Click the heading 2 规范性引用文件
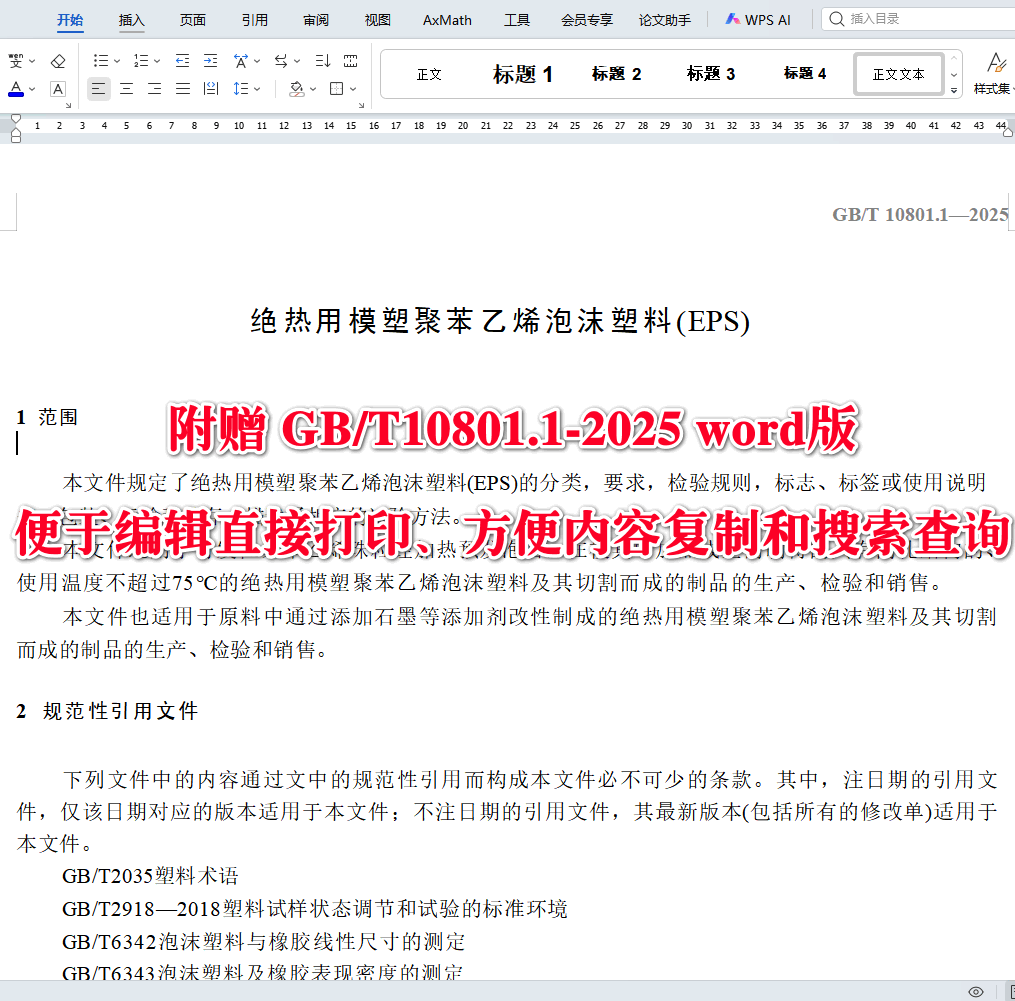 (107, 711)
